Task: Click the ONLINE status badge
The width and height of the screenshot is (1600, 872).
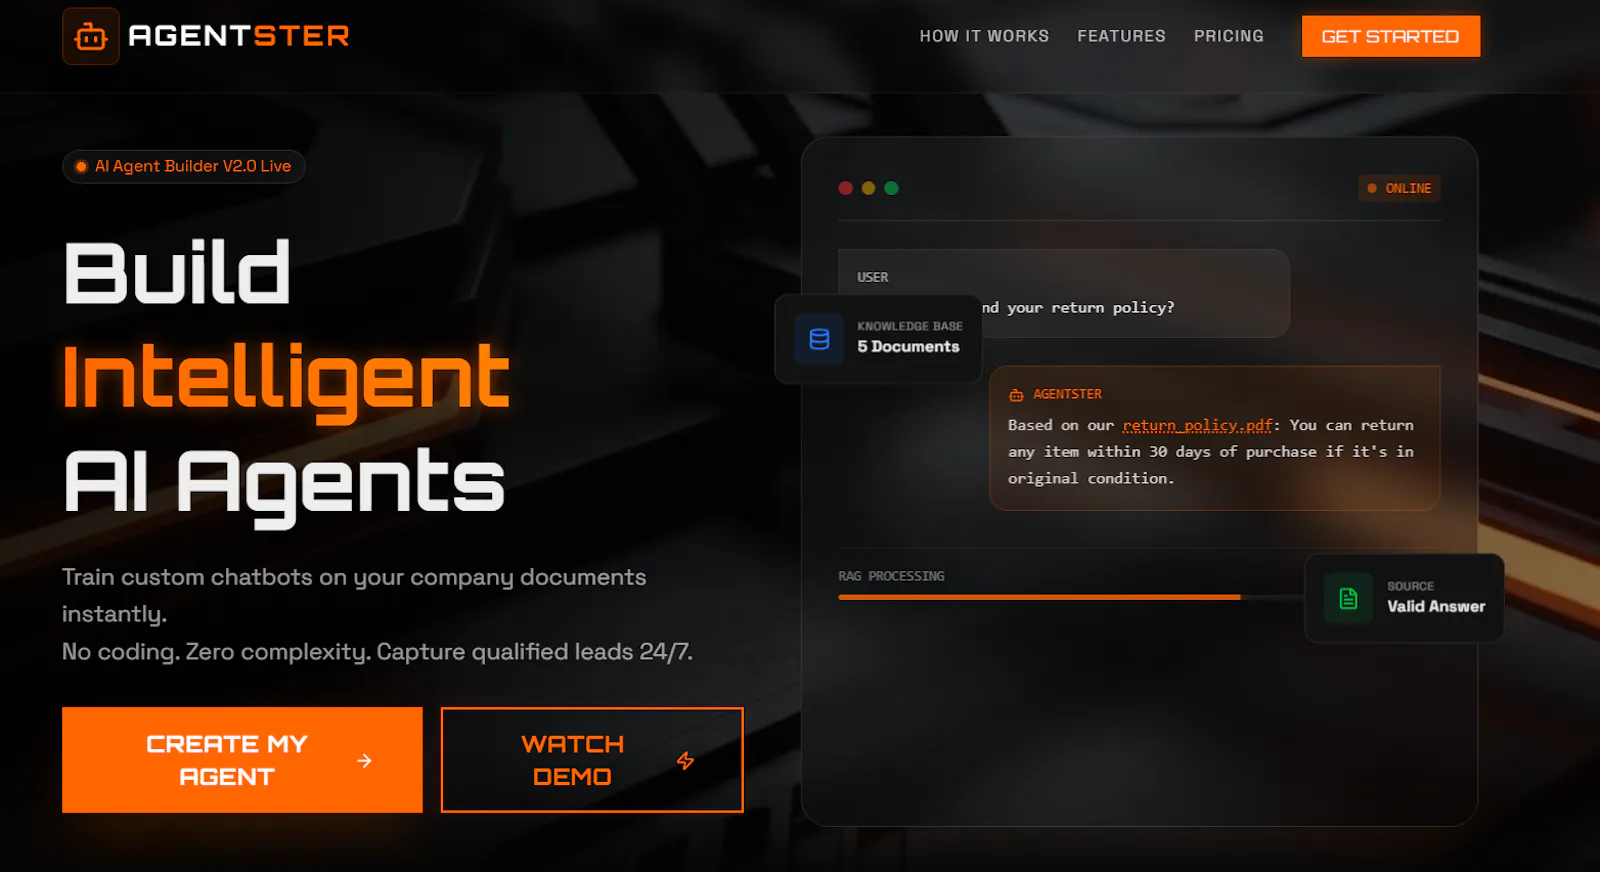Action: 1399,188
